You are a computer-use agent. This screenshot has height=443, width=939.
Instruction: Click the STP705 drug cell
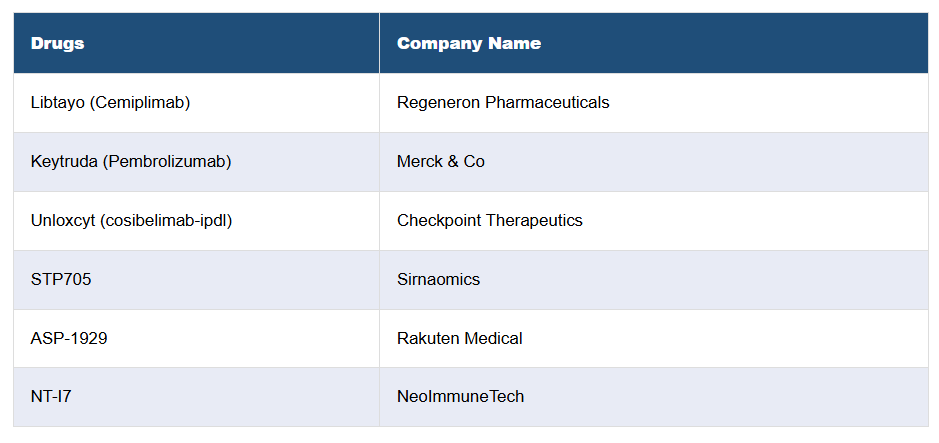(61, 280)
